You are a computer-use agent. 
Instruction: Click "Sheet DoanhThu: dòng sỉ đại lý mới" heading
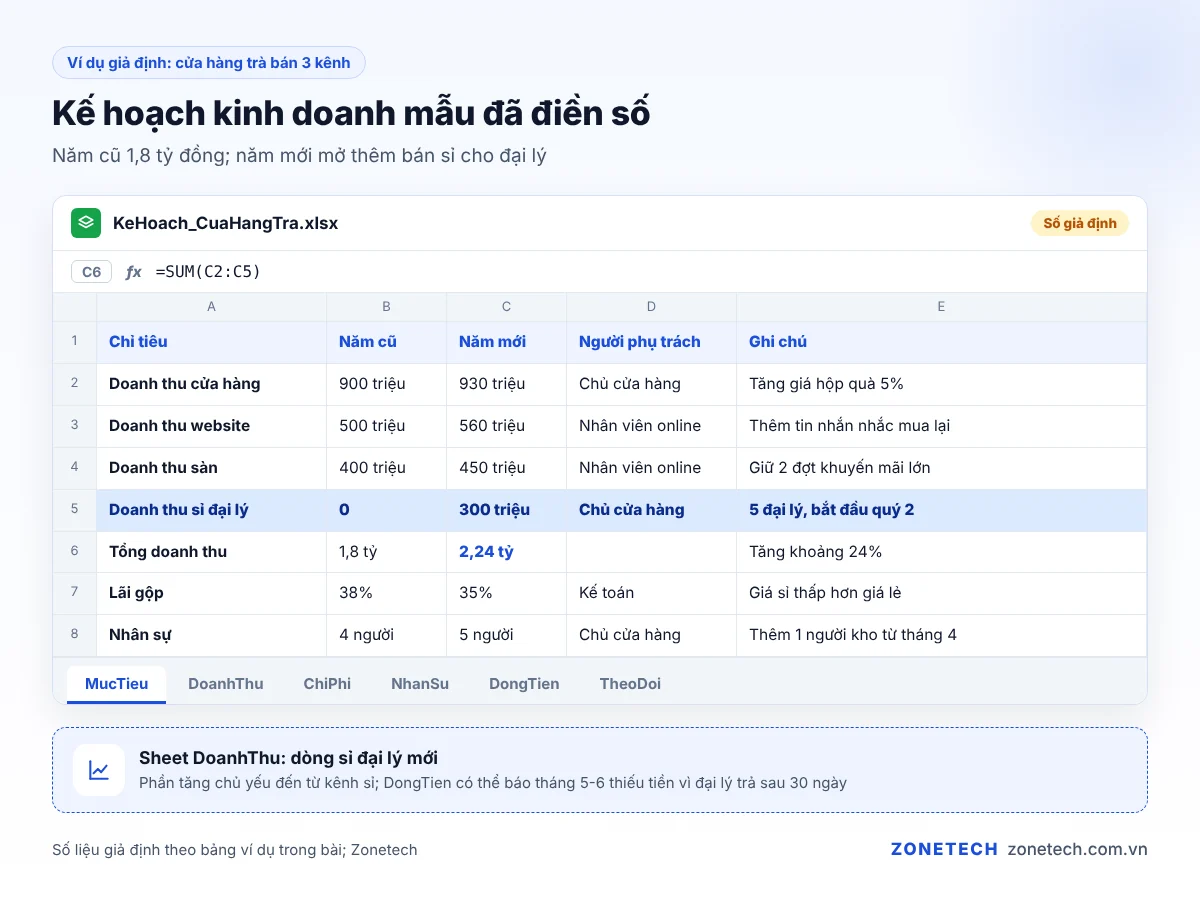pyautogui.click(x=288, y=758)
